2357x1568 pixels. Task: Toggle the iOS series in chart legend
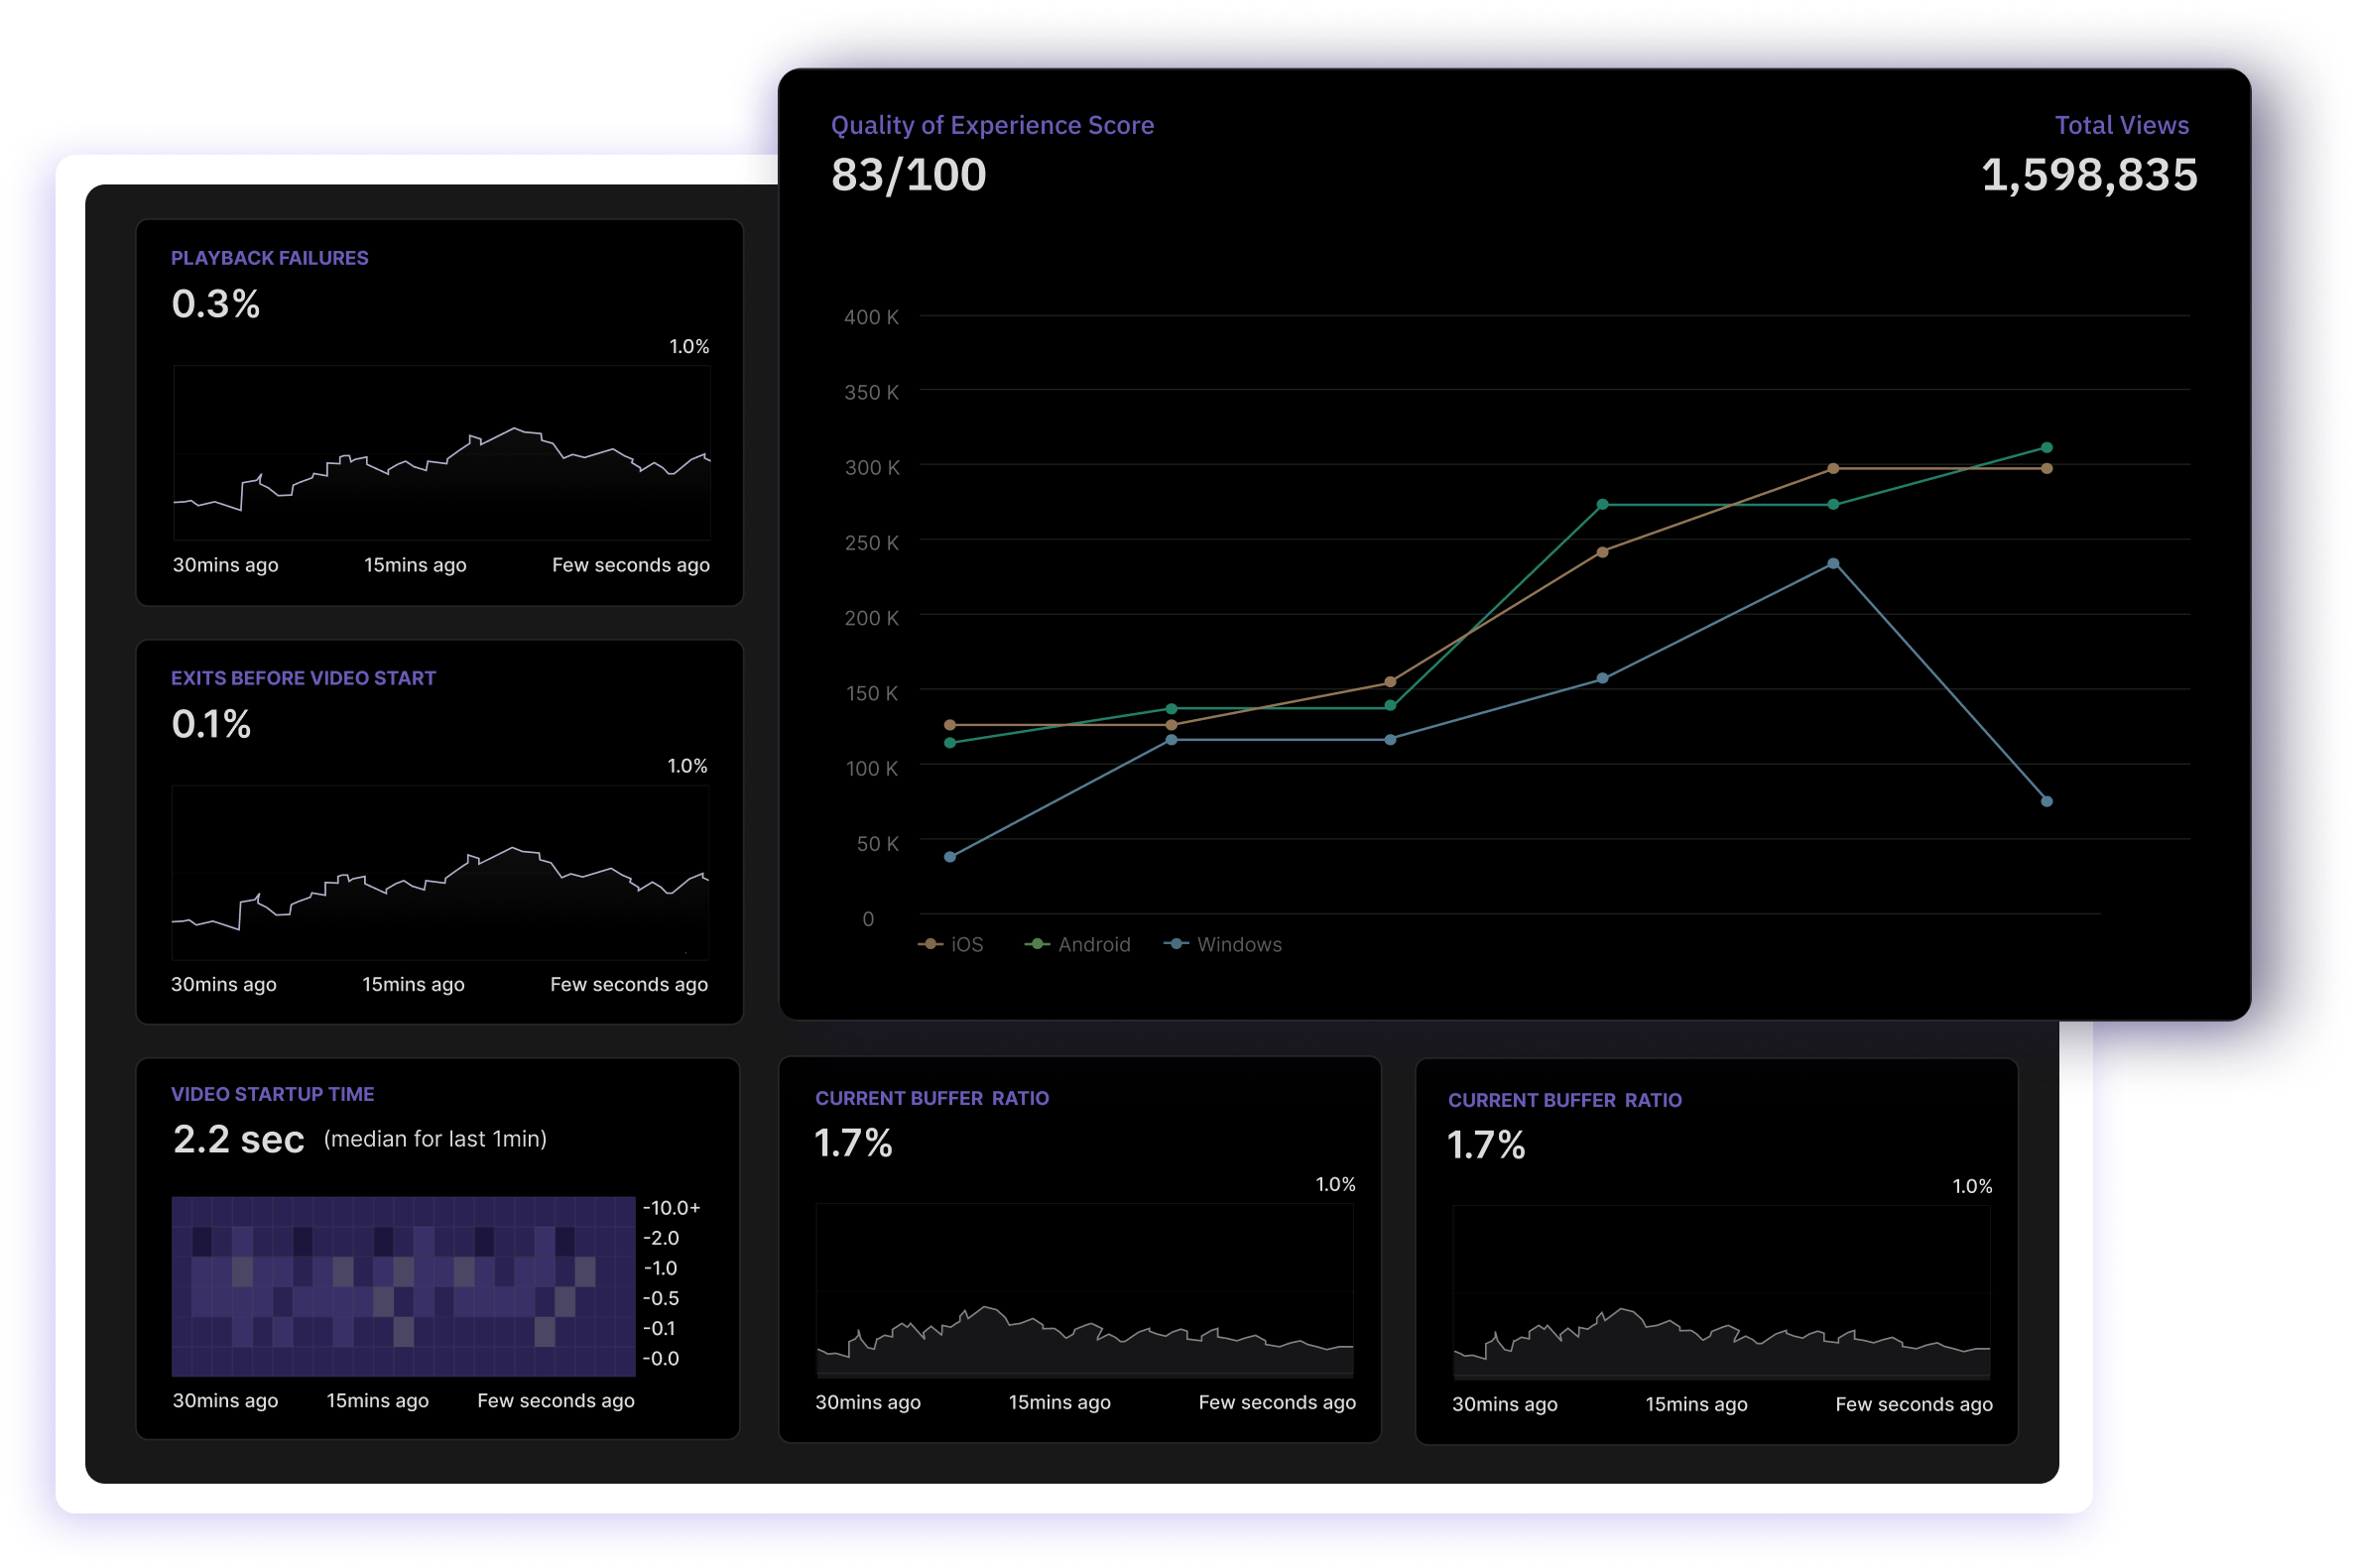point(950,944)
